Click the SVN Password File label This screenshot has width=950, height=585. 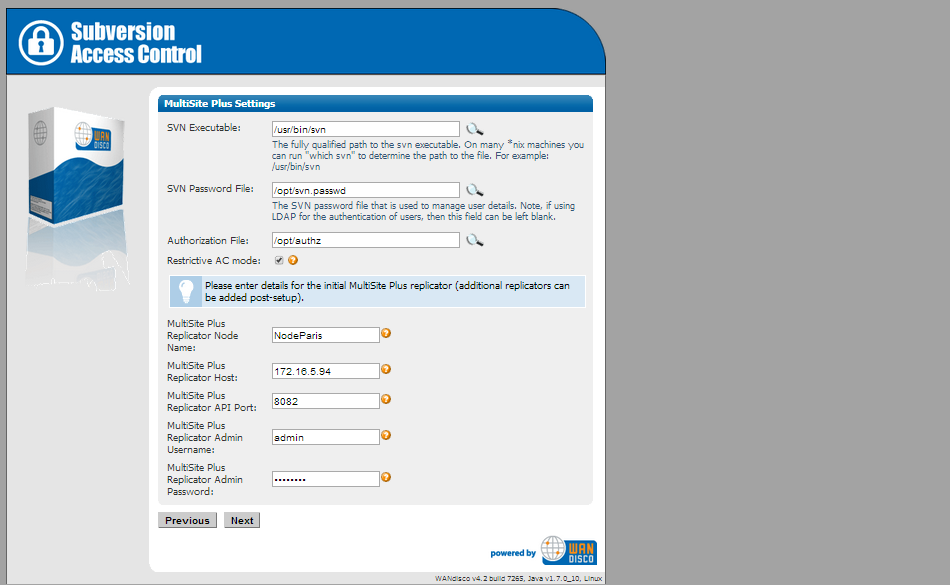click(x=210, y=189)
